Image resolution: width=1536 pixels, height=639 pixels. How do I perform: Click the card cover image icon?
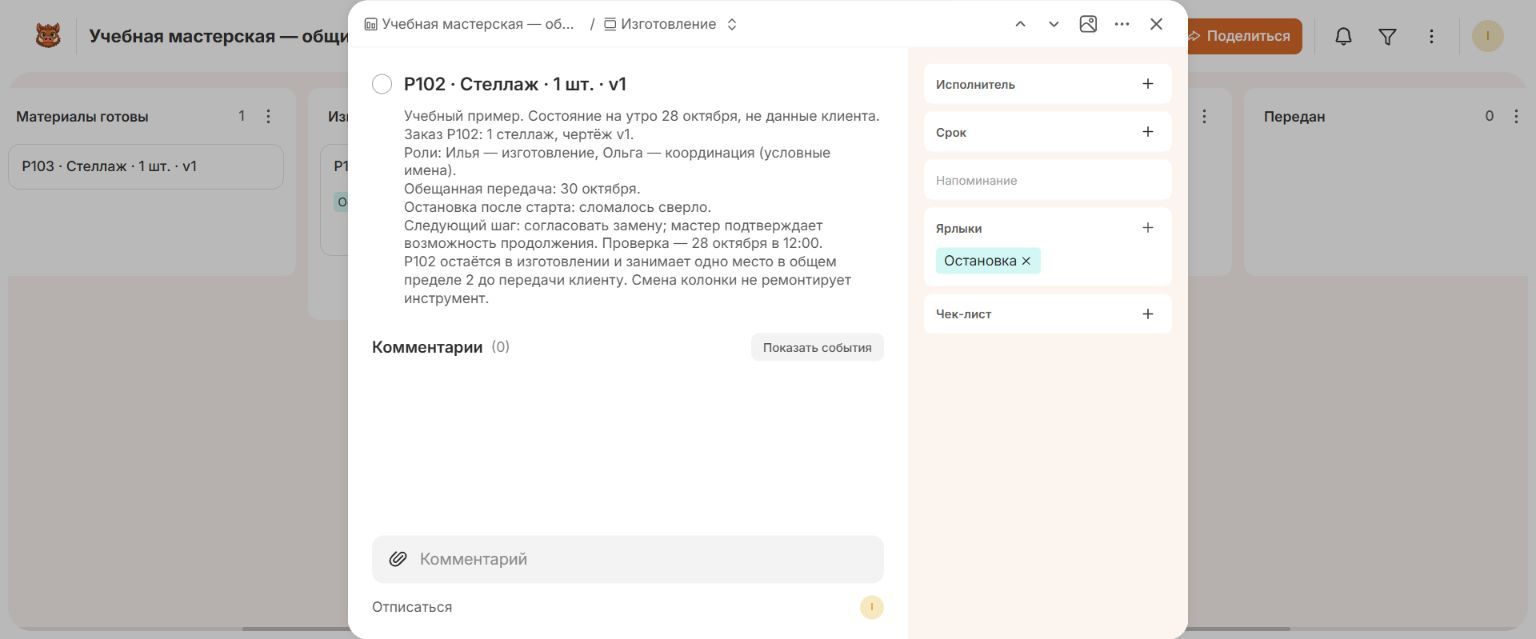coord(1088,24)
